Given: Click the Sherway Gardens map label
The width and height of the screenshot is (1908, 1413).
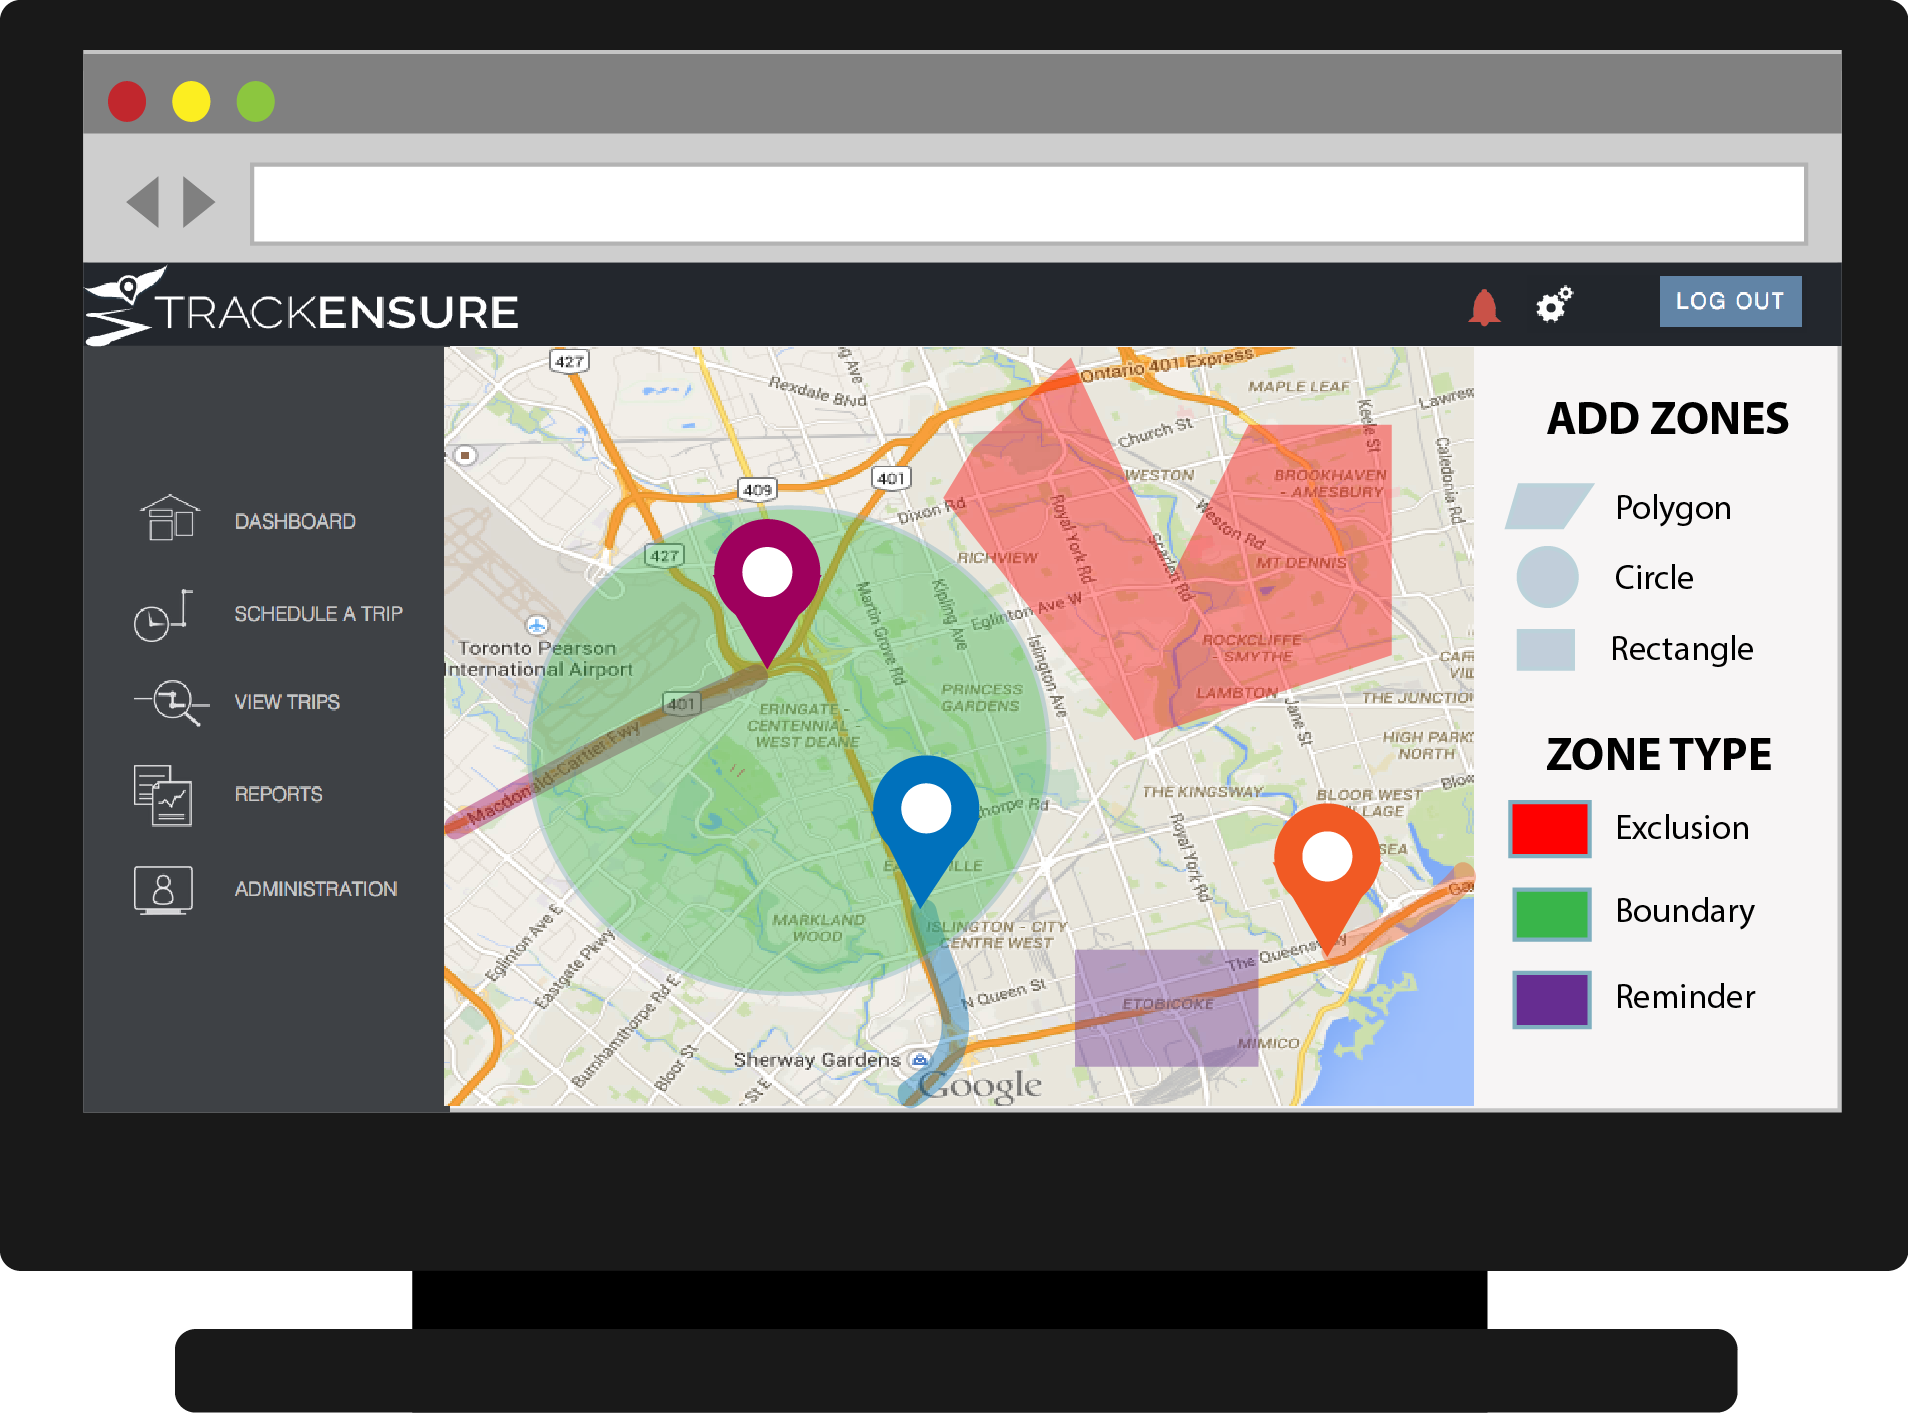Looking at the screenshot, I should (x=817, y=1059).
